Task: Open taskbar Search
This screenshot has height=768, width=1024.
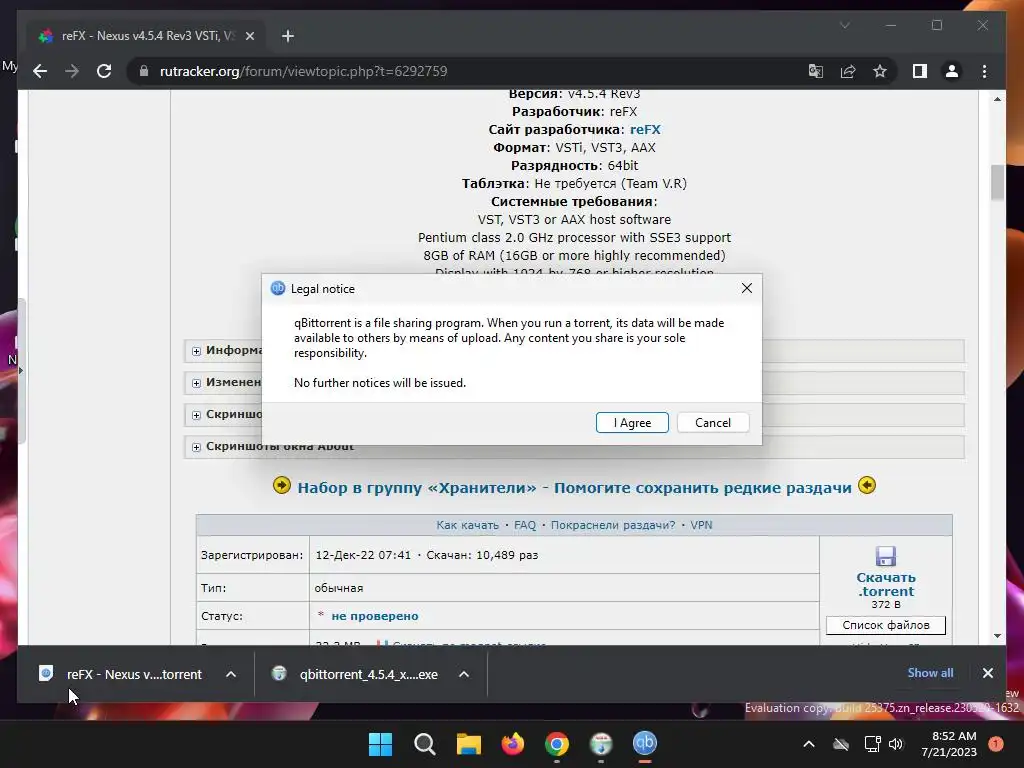Action: pos(424,744)
